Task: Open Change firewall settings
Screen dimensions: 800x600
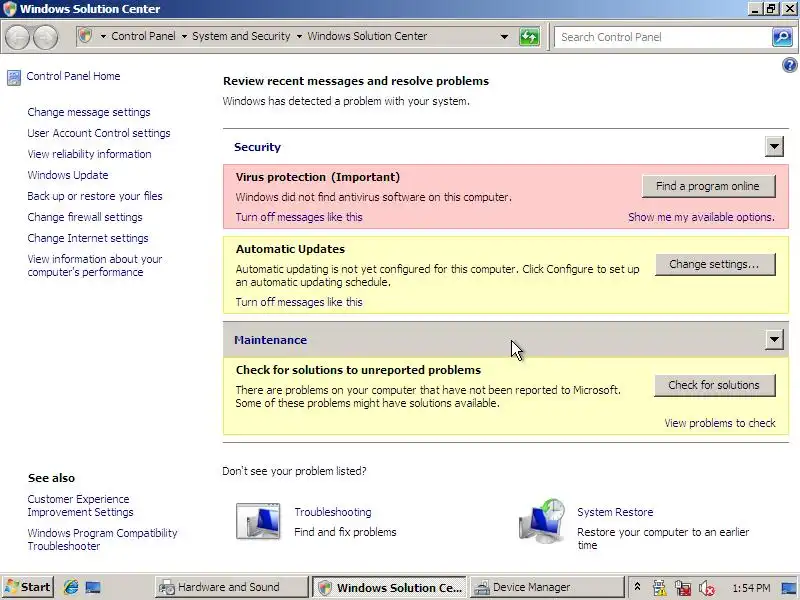Action: [85, 217]
